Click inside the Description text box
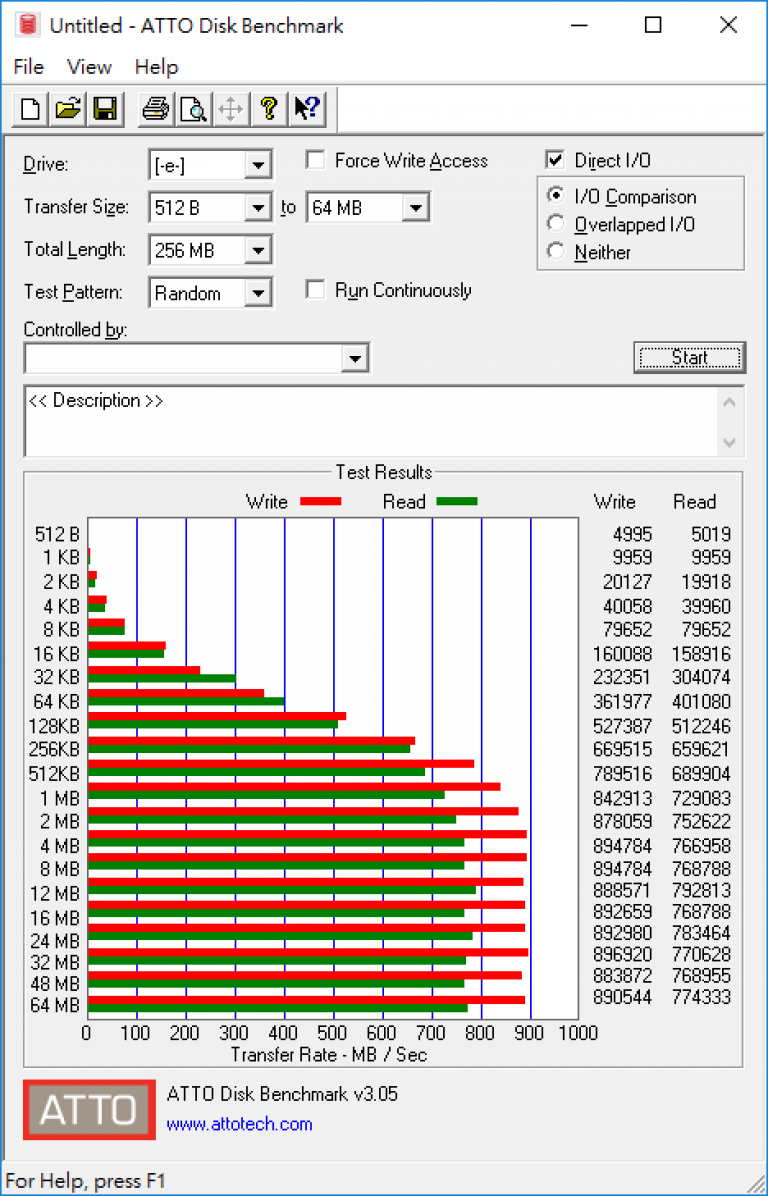The width and height of the screenshot is (768, 1196). [372, 421]
